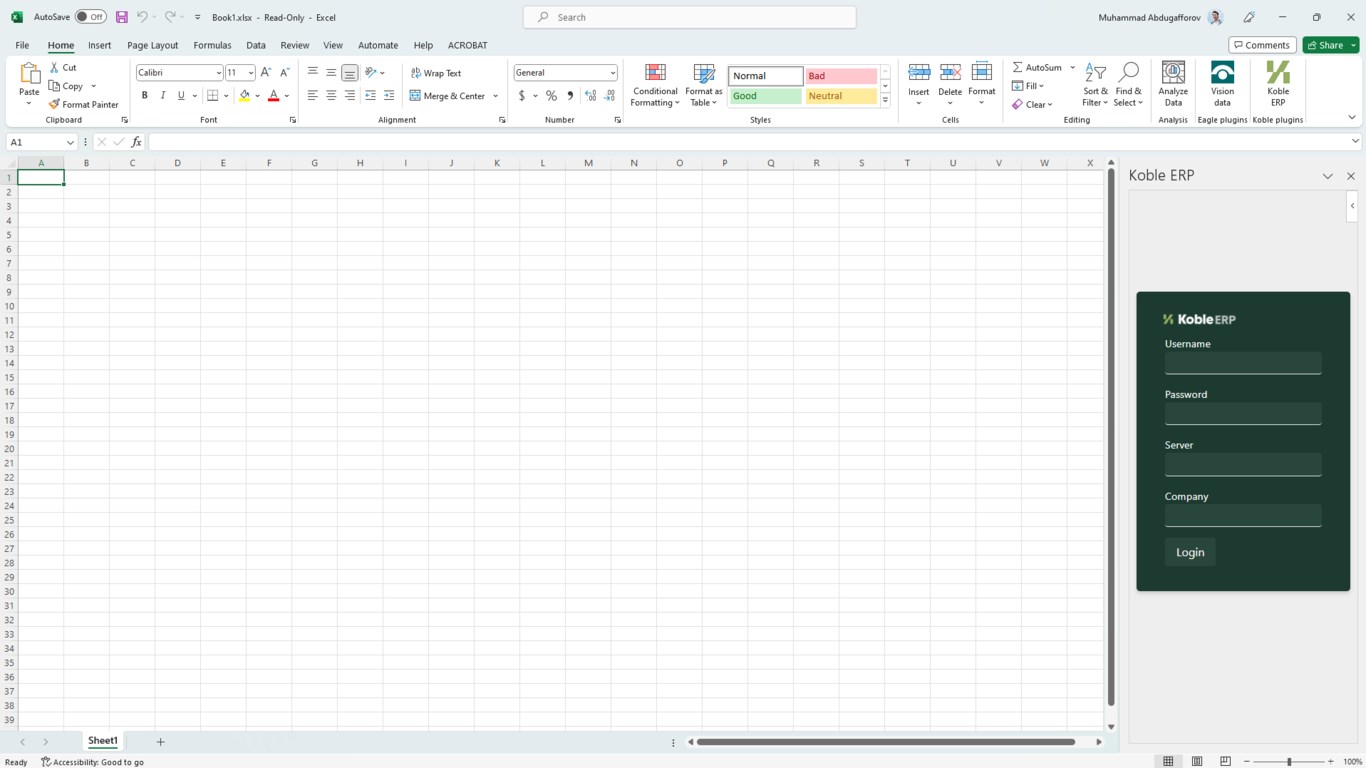This screenshot has width=1366, height=768.
Task: Open Merge & Center dropdown arrow
Action: point(495,96)
